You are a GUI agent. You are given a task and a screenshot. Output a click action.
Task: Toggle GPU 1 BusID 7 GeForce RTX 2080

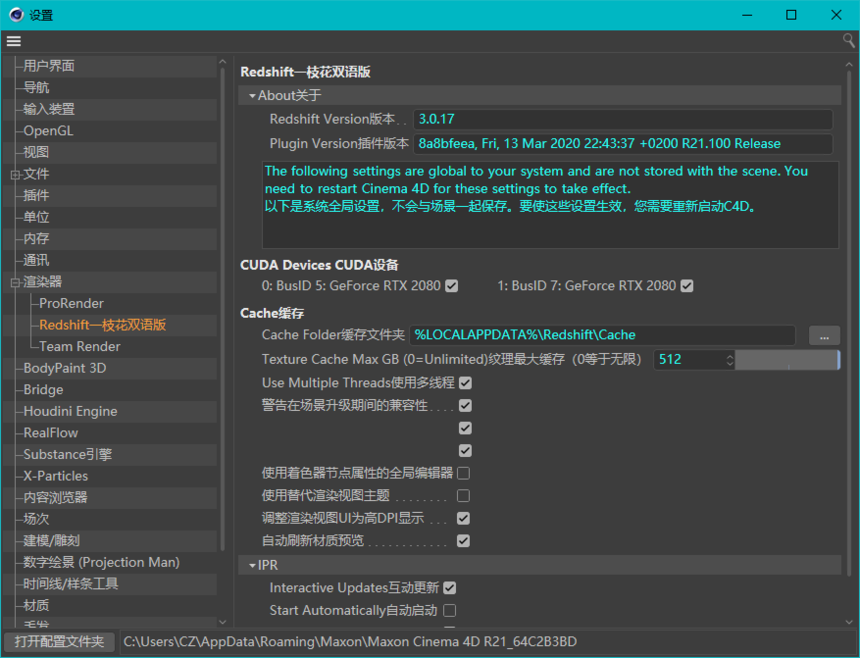[x=687, y=286]
